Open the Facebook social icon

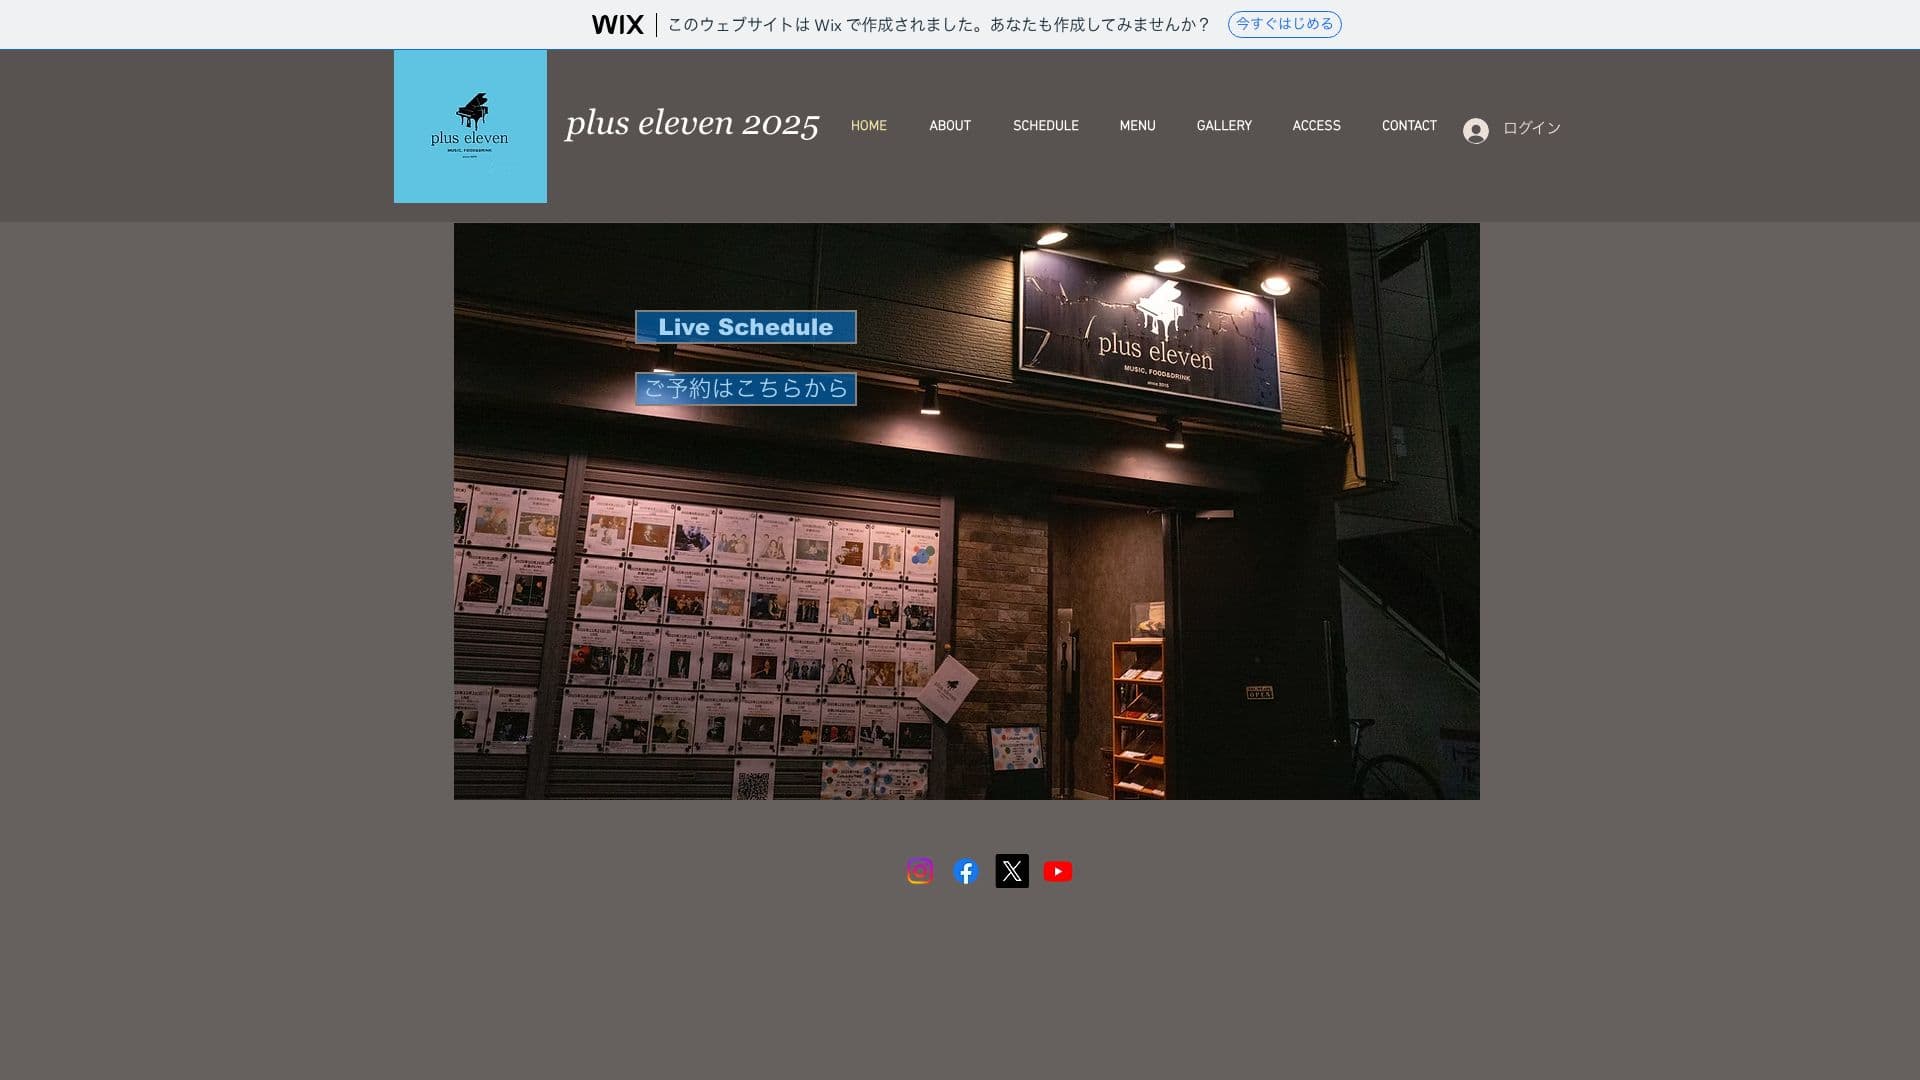(x=965, y=871)
